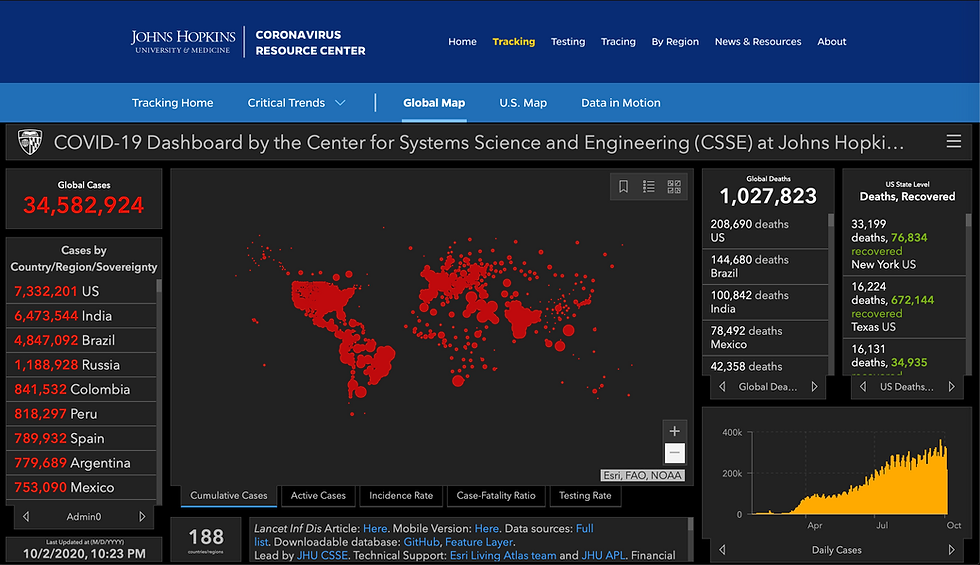Viewport: 980px width, 565px height.
Task: Open Esri Living Atlas team link
Action: (502, 555)
